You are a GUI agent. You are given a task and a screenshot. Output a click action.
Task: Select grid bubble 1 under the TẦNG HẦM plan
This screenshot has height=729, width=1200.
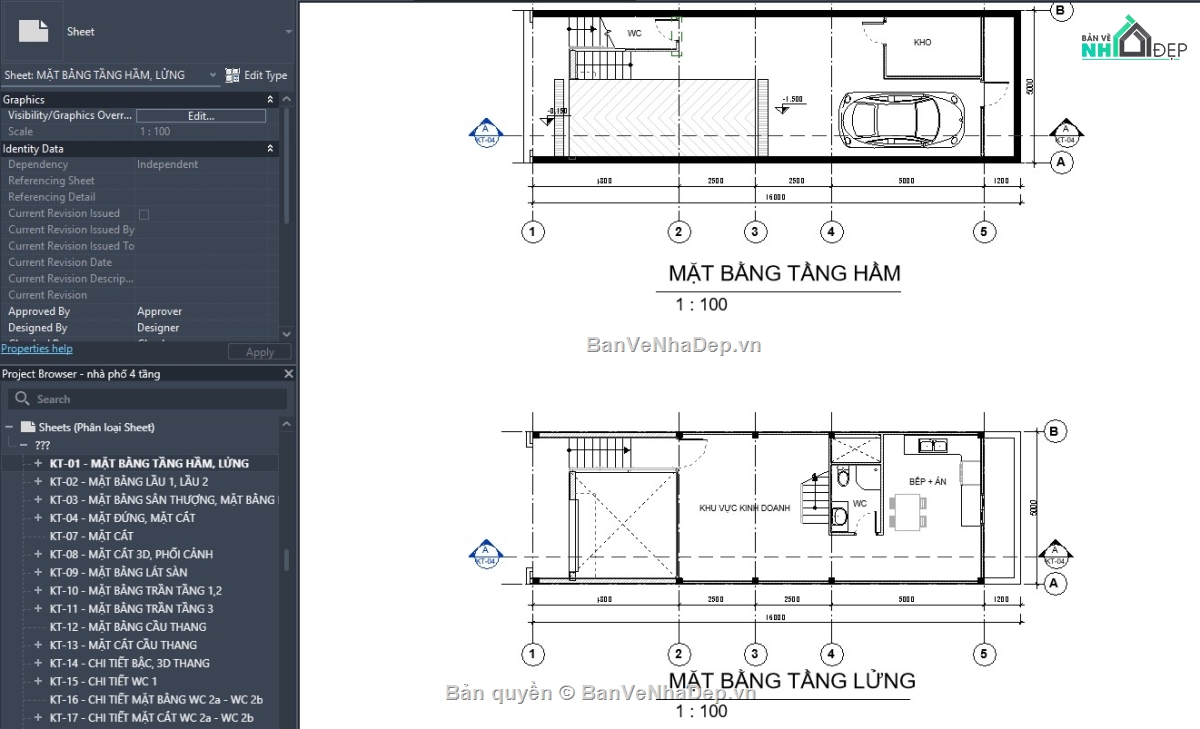(x=533, y=232)
